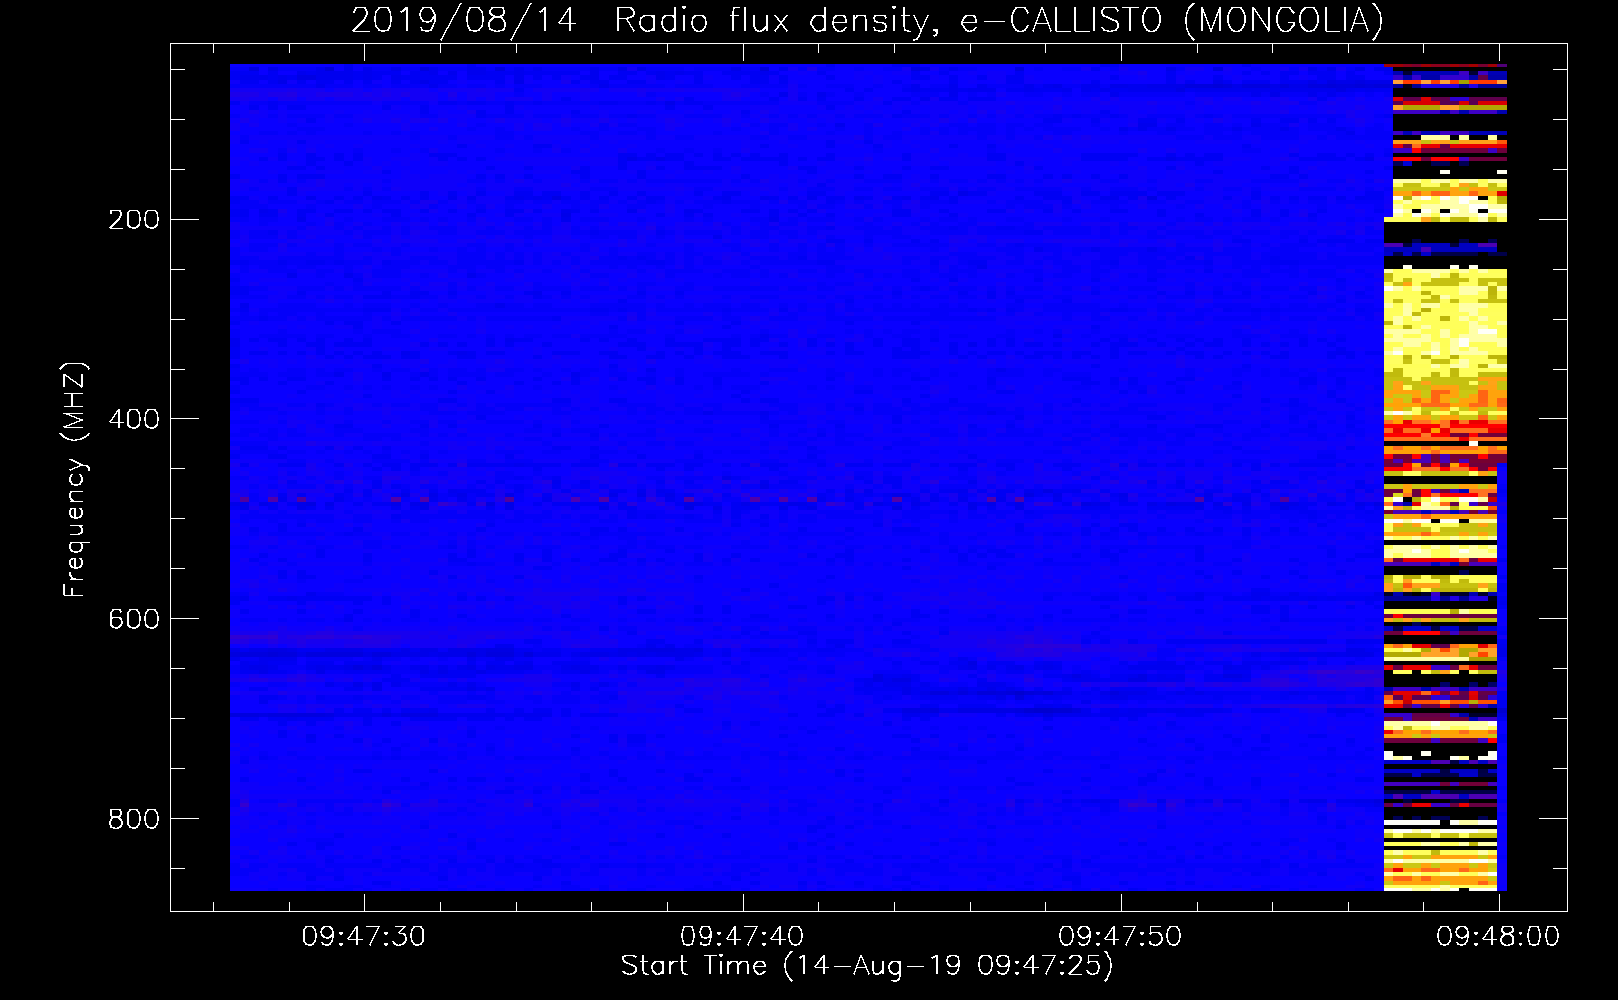Click the plot title '2019/08/14 Radio flux density'
The height and width of the screenshot is (1000, 1618).
[867, 20]
